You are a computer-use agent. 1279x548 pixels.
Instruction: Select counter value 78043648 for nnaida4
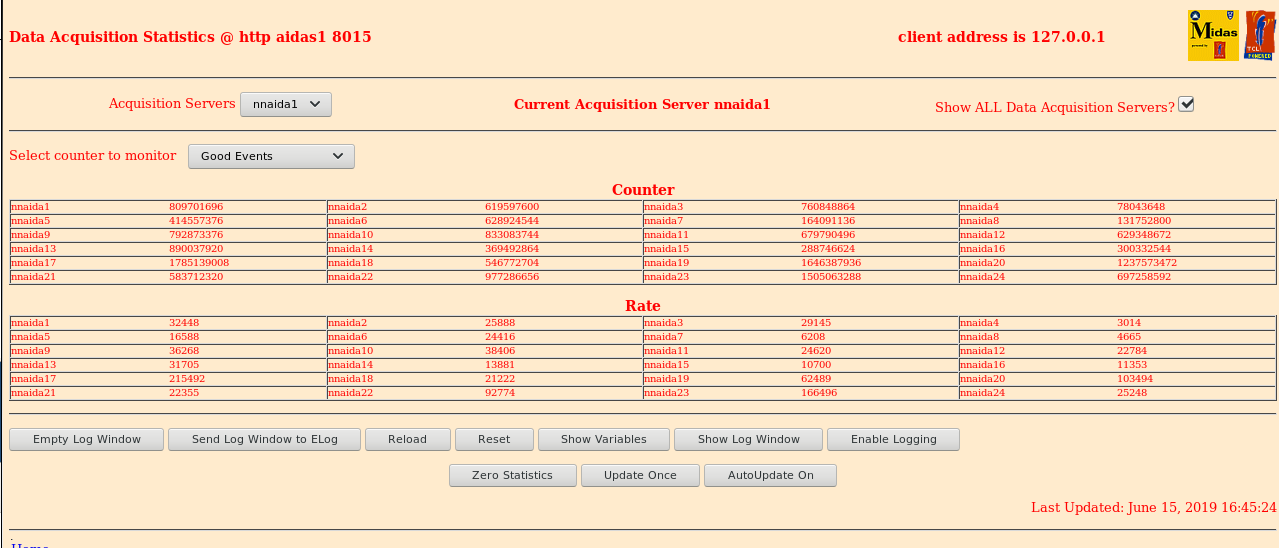tap(1141, 207)
